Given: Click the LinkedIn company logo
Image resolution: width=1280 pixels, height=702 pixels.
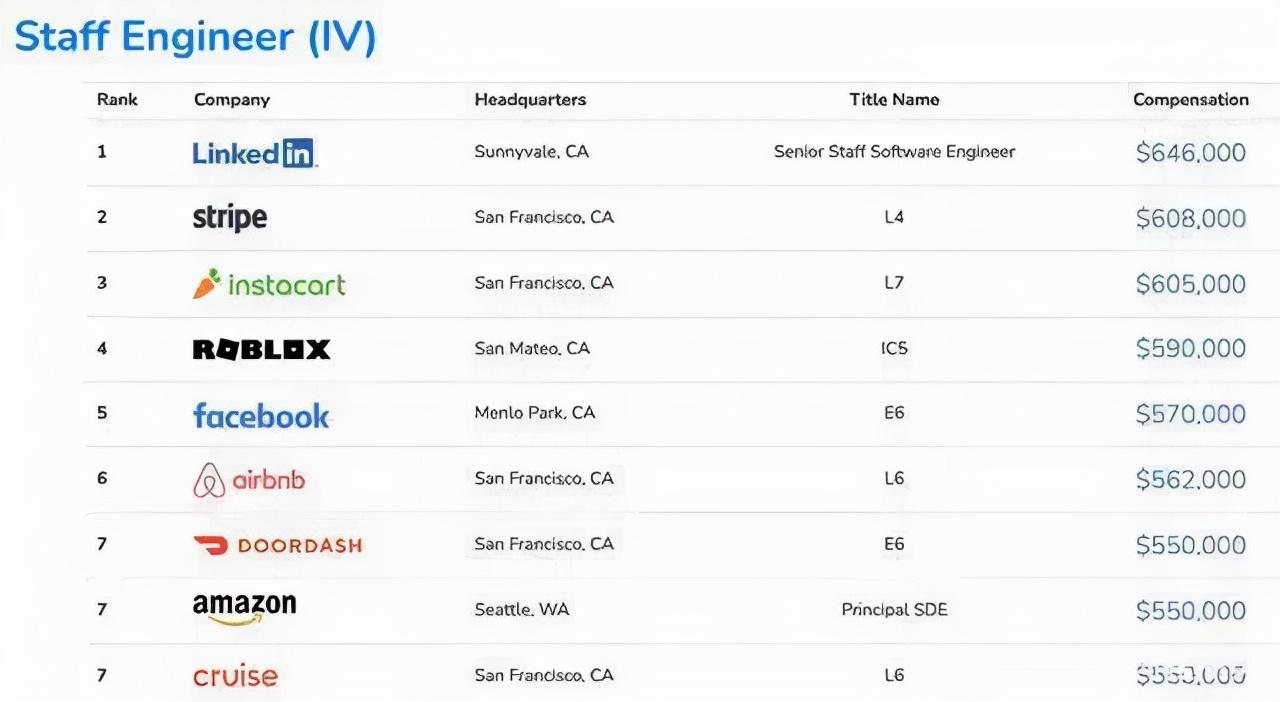Looking at the screenshot, I should (254, 153).
